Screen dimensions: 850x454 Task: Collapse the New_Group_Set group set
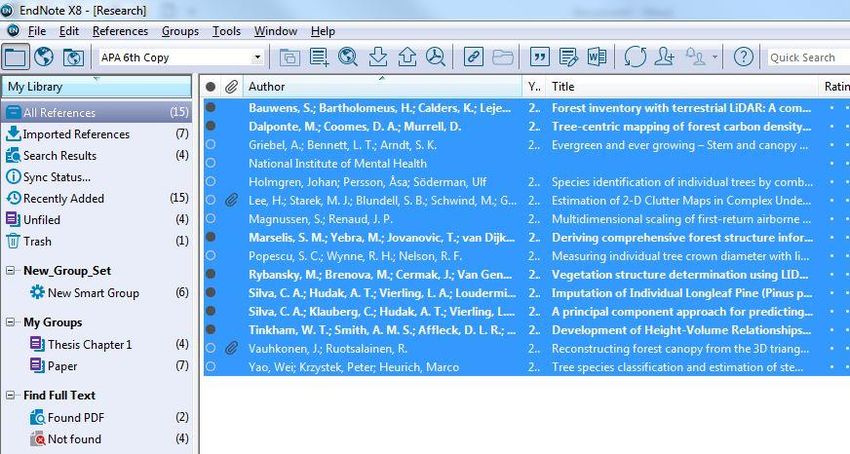point(10,270)
